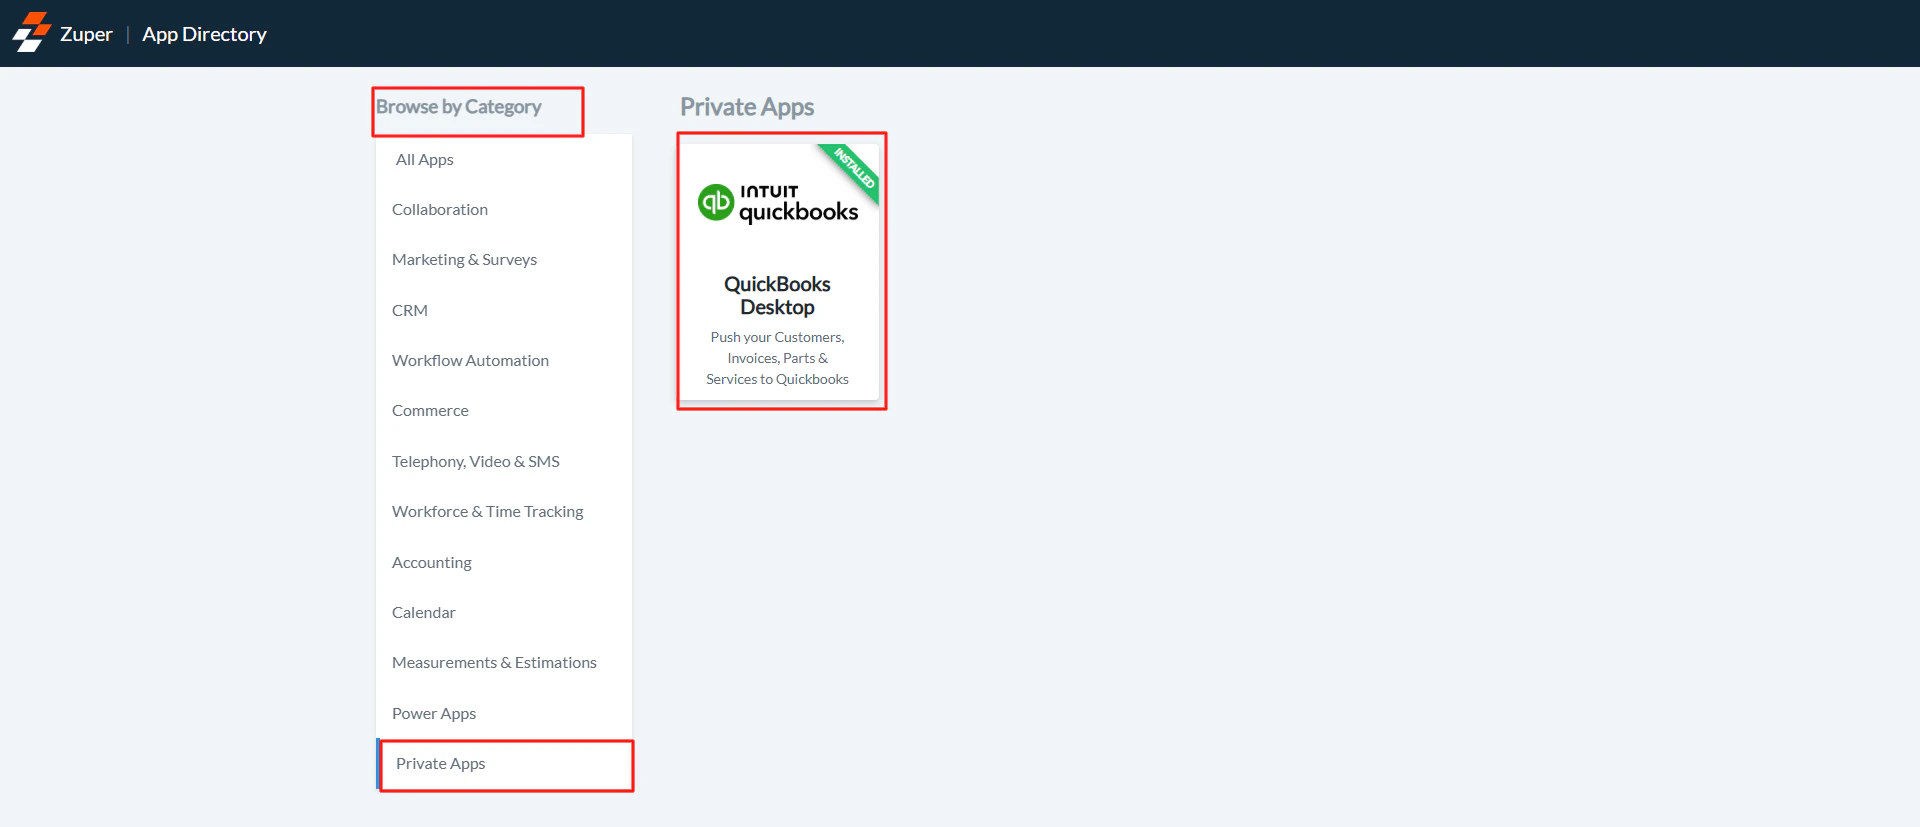1920x827 pixels.
Task: Open the Calendar category
Action: [504, 613]
